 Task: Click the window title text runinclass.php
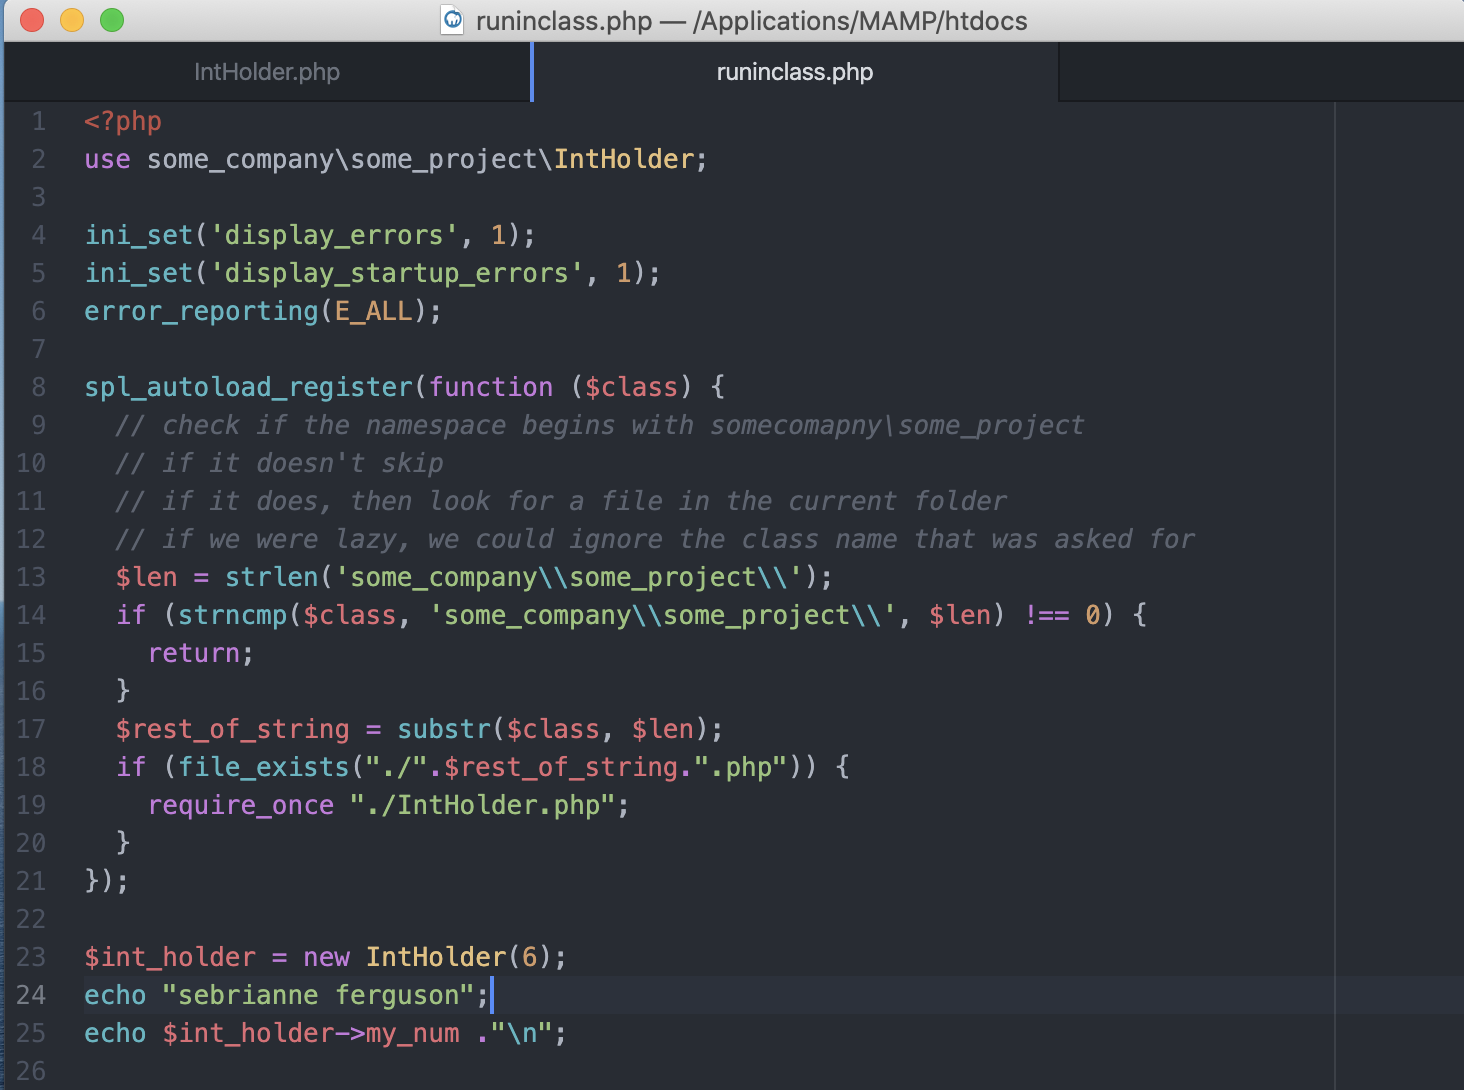(563, 20)
